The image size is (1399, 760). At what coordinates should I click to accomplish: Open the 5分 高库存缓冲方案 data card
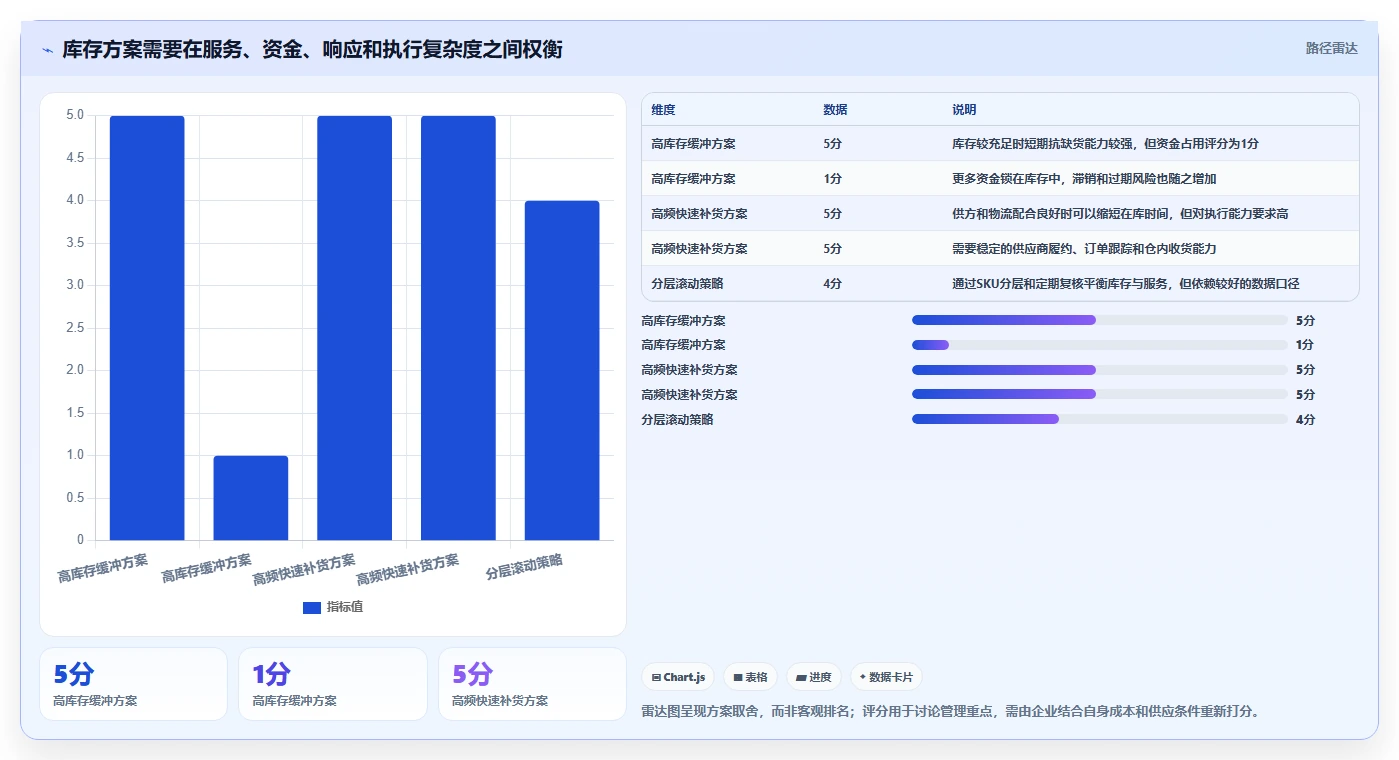pos(133,684)
